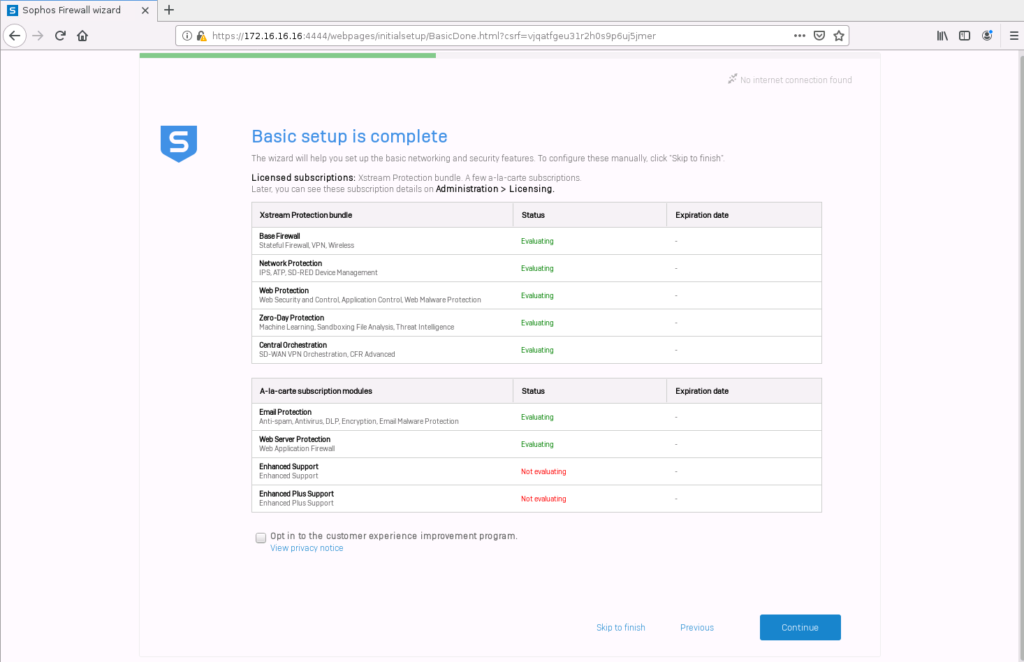This screenshot has height=662, width=1024.
Task: Select the Zero-Day Protection row name
Action: 291,318
